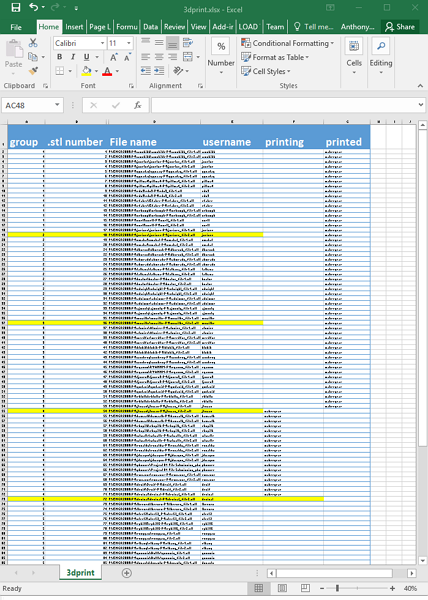Click Align Right icon

[173, 57]
